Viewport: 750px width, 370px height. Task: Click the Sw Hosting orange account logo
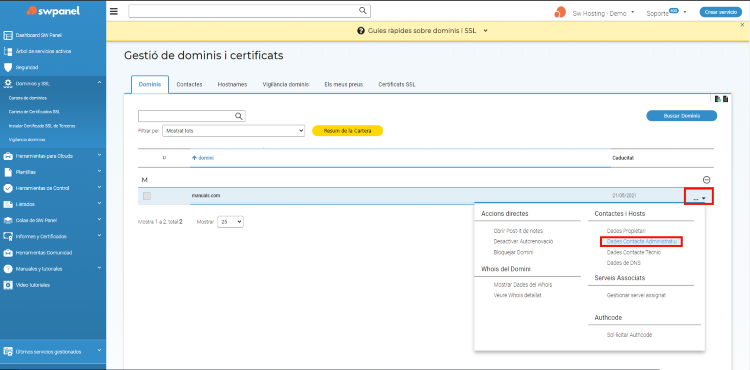(x=560, y=12)
